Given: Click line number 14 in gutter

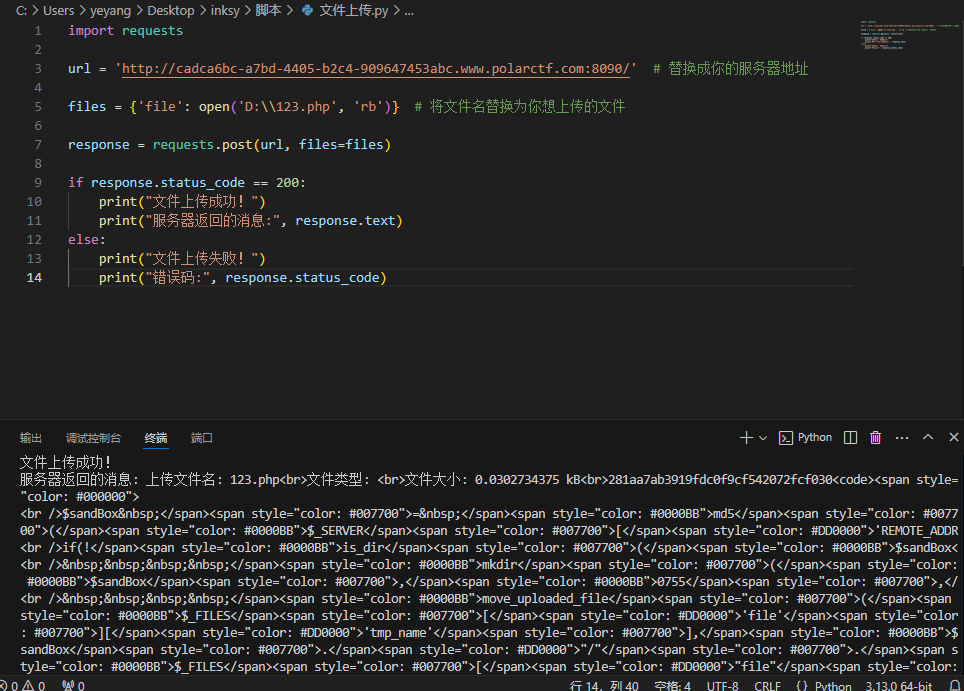Looking at the screenshot, I should coord(34,277).
